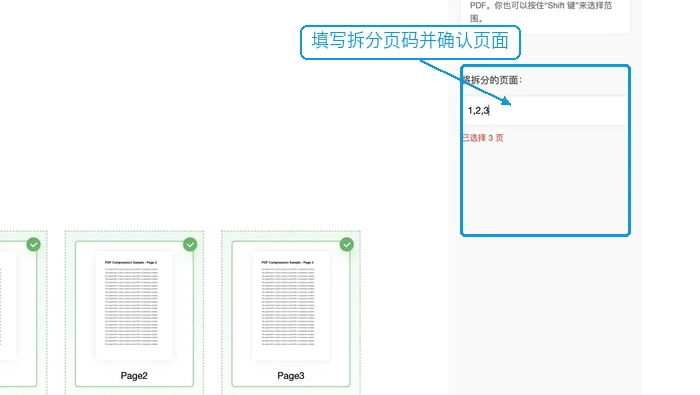
Task: Click the Page2 label text
Action: pos(134,376)
